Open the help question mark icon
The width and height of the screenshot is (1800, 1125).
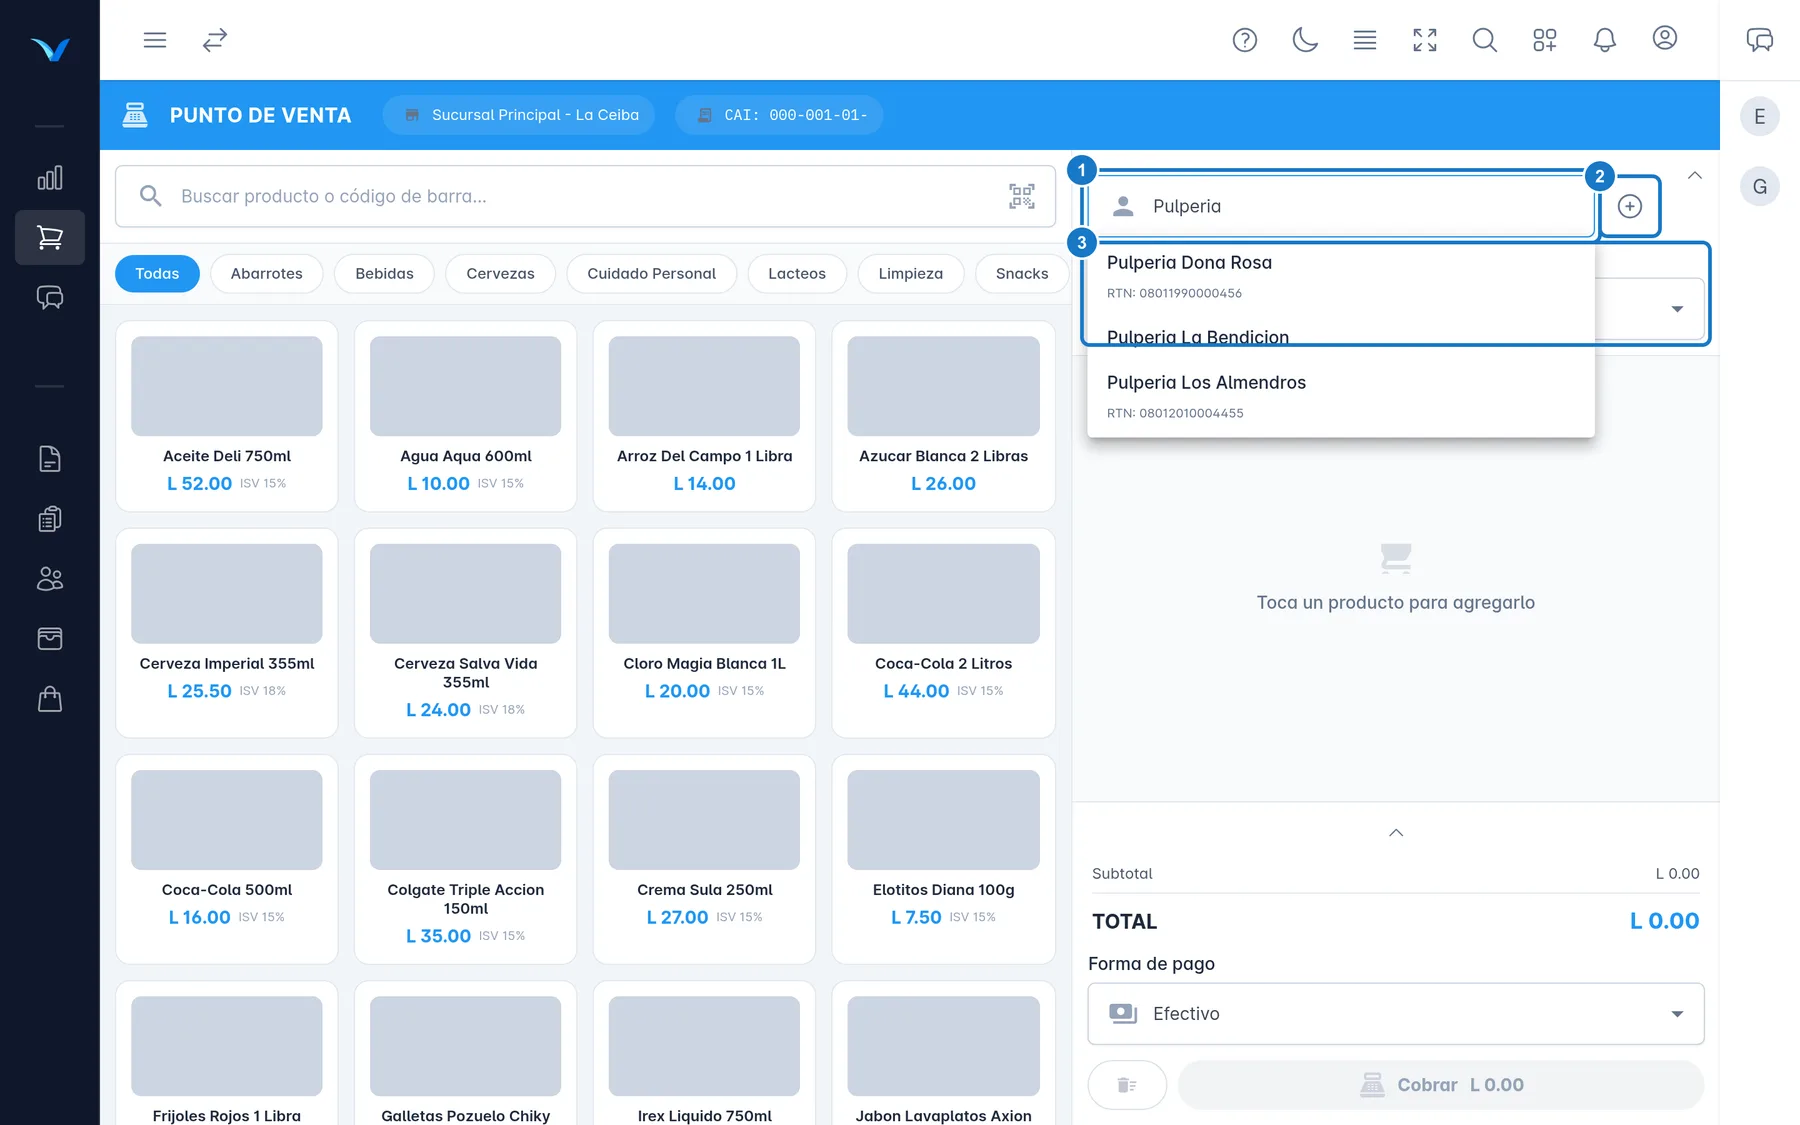tap(1245, 40)
